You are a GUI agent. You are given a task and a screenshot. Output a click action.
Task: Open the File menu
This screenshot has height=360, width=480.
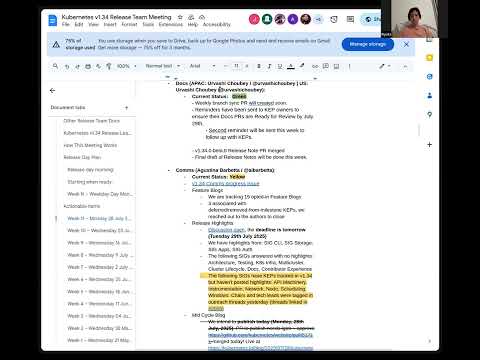pos(66,24)
